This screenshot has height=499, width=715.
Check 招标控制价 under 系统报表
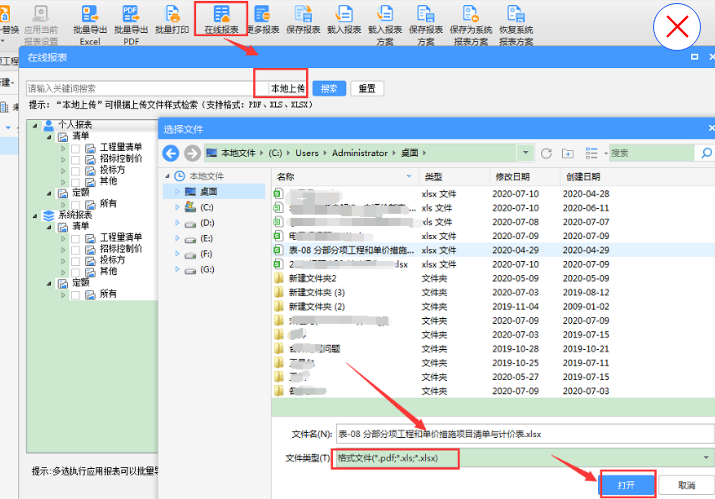pyautogui.click(x=76, y=250)
